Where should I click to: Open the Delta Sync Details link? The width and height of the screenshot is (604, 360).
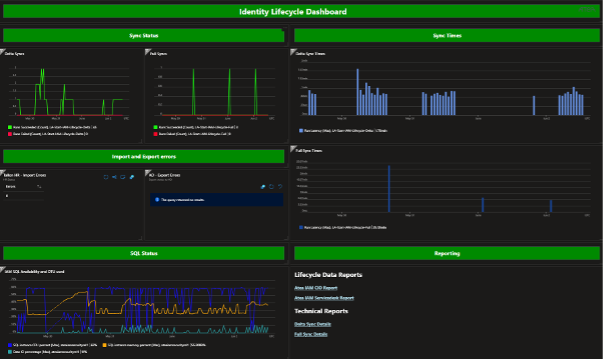point(312,324)
